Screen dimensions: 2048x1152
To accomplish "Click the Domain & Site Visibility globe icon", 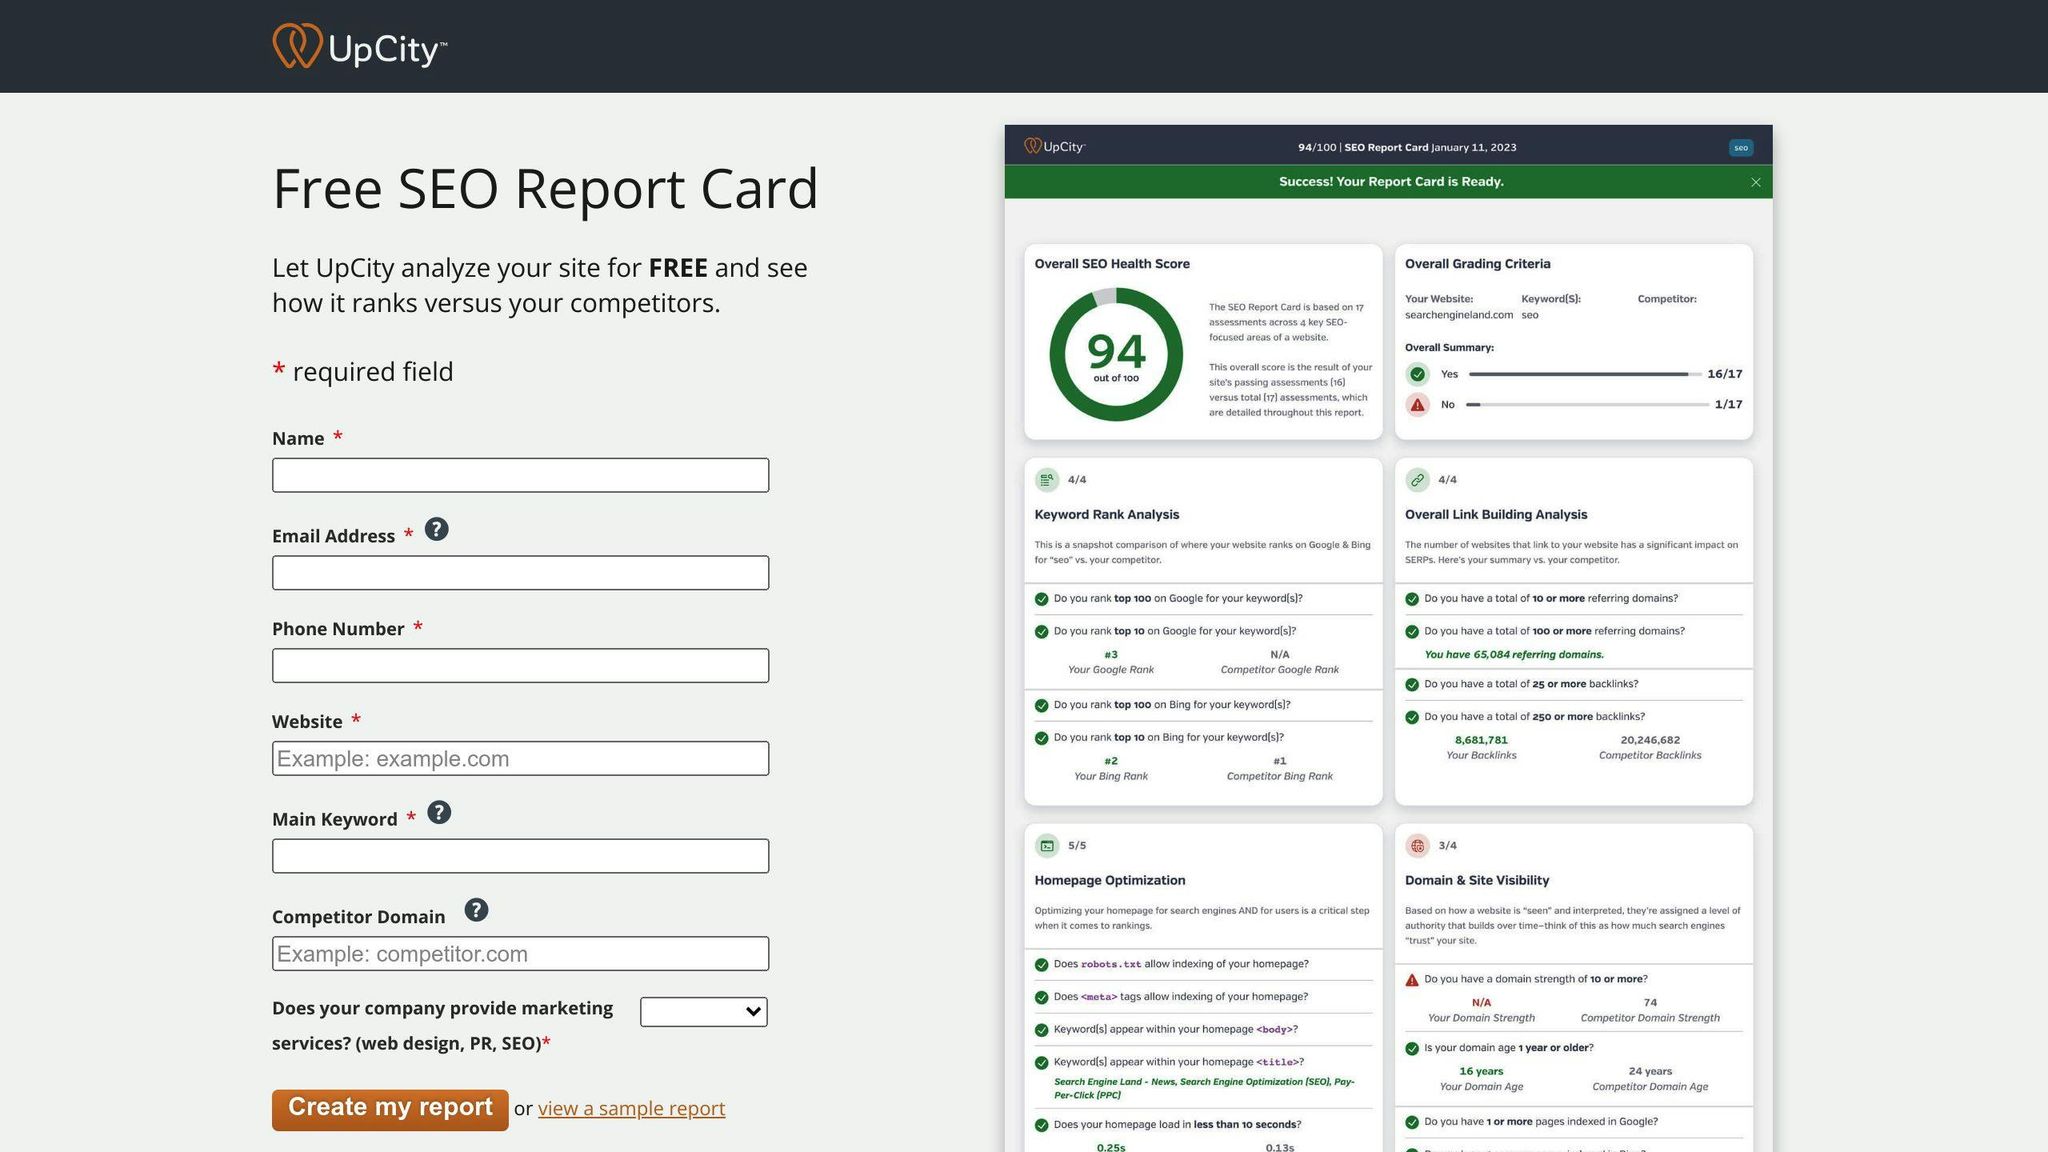I will (x=1417, y=846).
